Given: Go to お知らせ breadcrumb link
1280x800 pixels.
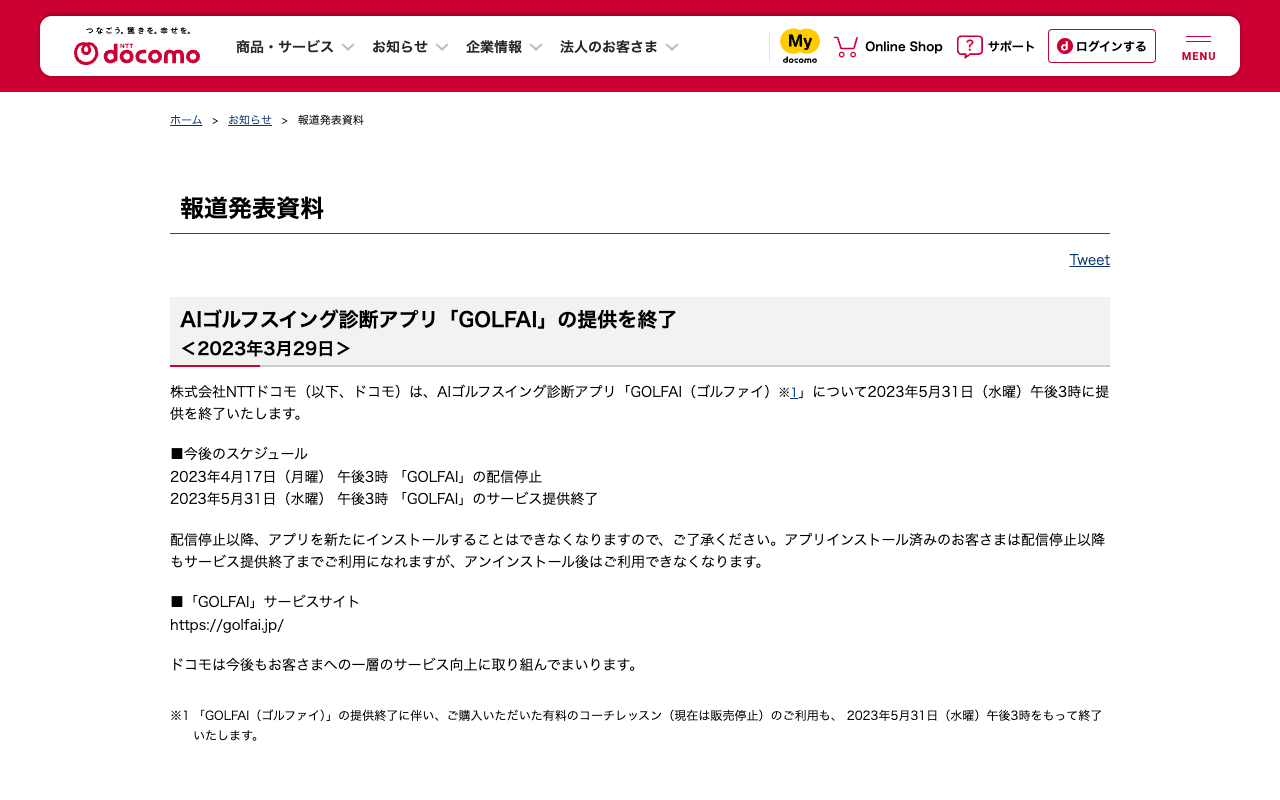Looking at the screenshot, I should (x=250, y=120).
